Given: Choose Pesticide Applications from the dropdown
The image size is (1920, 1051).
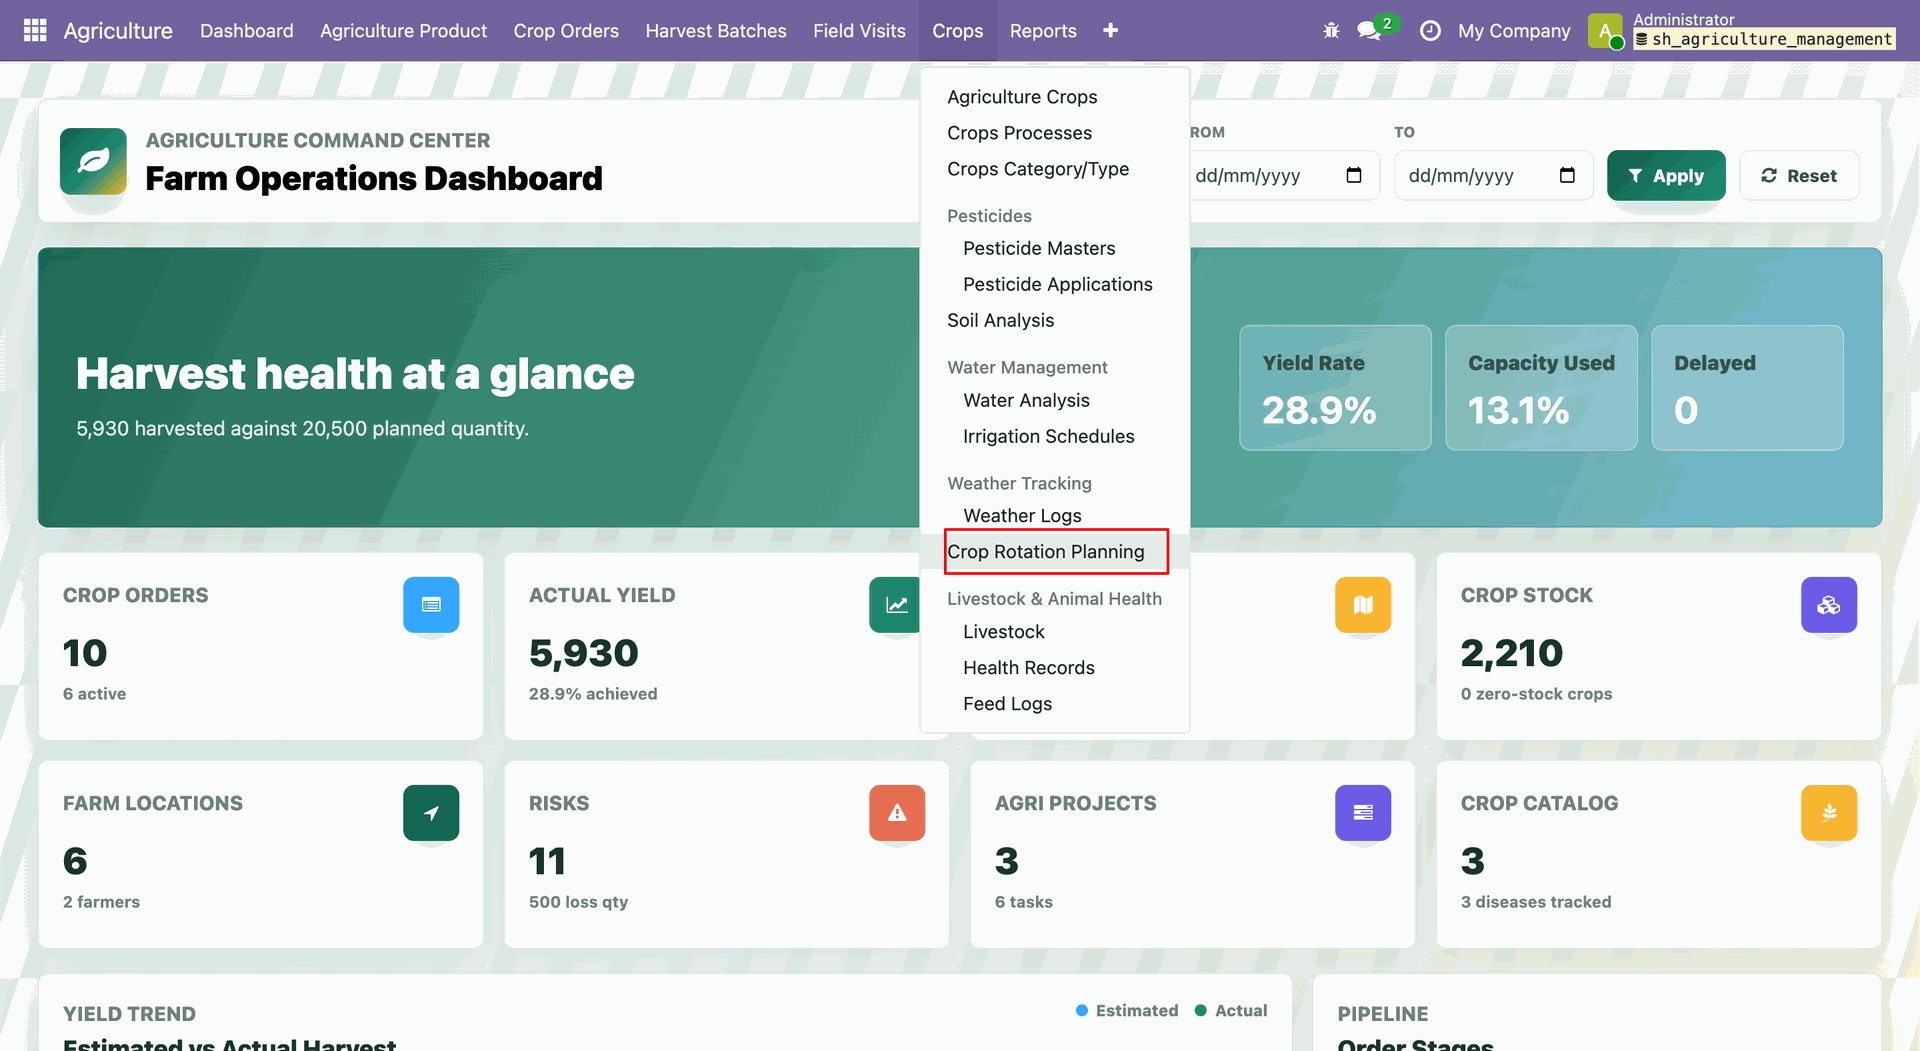Looking at the screenshot, I should [1058, 285].
